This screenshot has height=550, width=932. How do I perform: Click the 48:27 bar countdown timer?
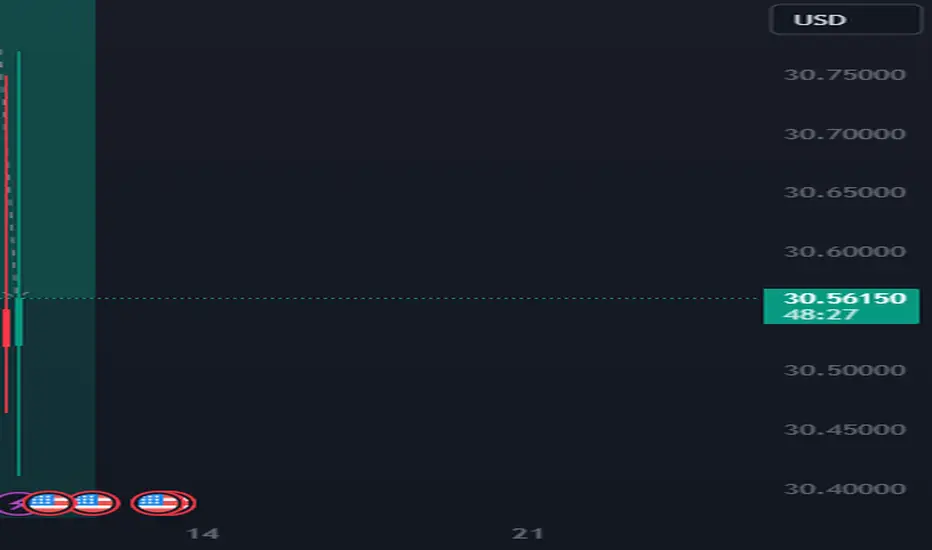[821, 314]
